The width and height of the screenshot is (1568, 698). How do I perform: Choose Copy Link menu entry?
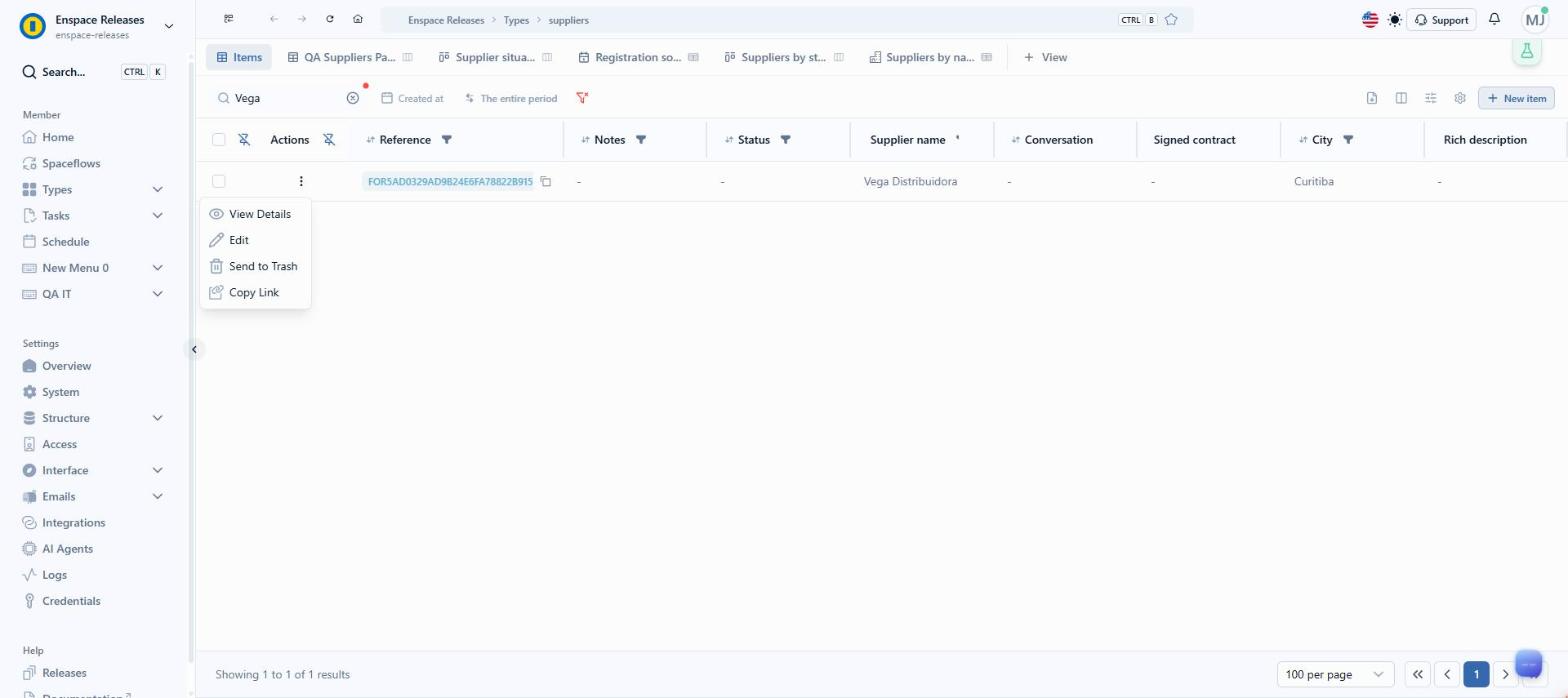(255, 292)
